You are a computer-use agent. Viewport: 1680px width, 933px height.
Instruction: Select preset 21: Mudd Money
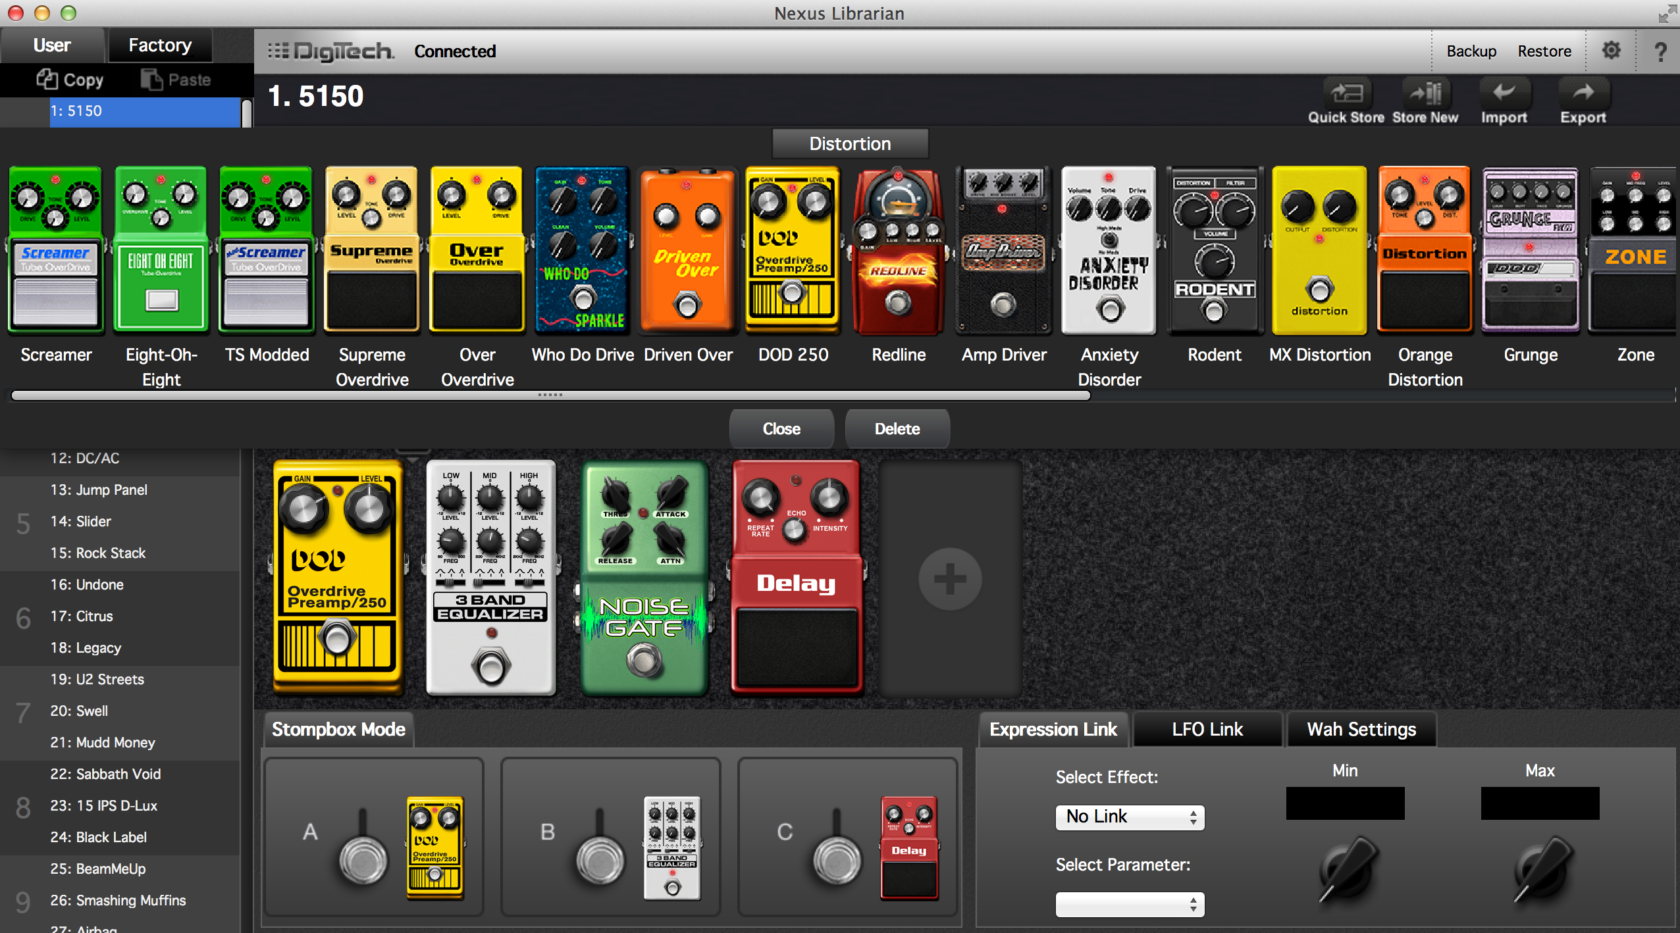(x=120, y=742)
